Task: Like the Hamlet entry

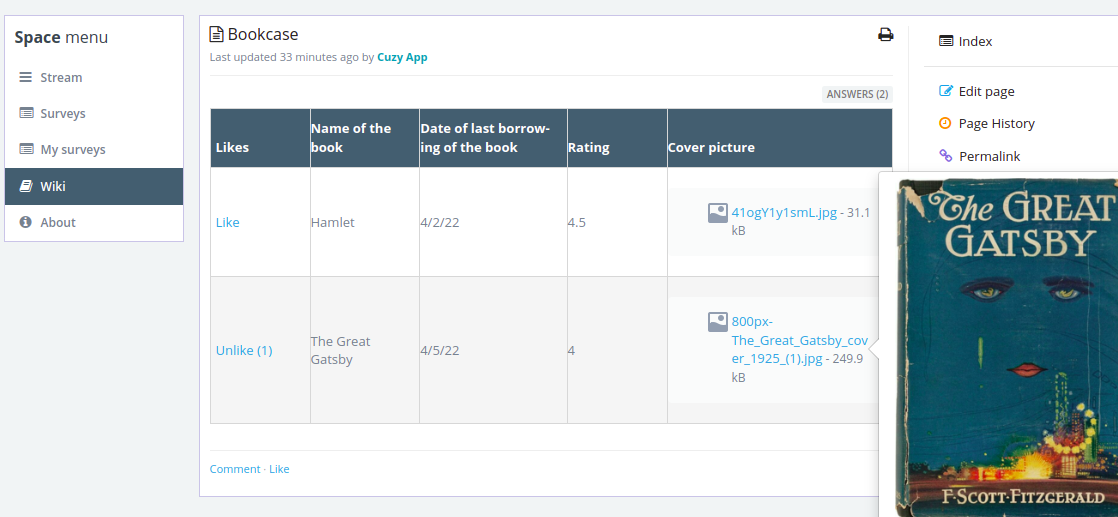Action: [x=227, y=222]
